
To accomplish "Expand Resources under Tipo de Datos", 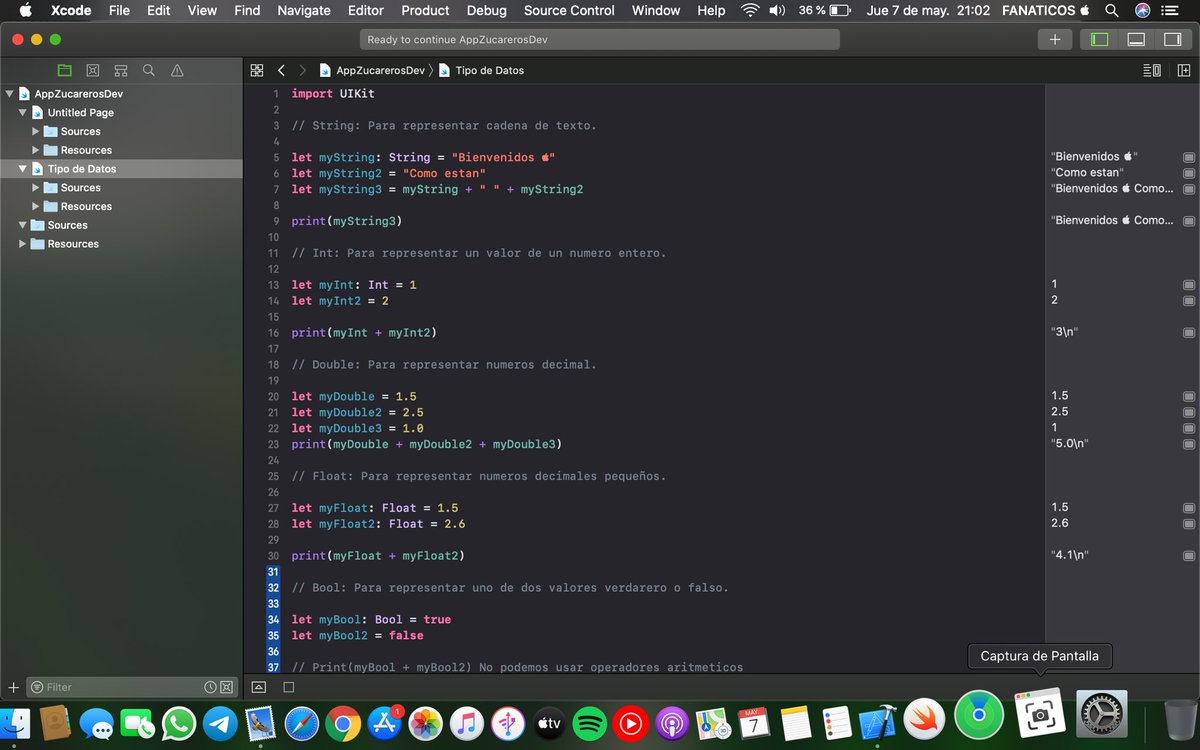I will (x=36, y=206).
